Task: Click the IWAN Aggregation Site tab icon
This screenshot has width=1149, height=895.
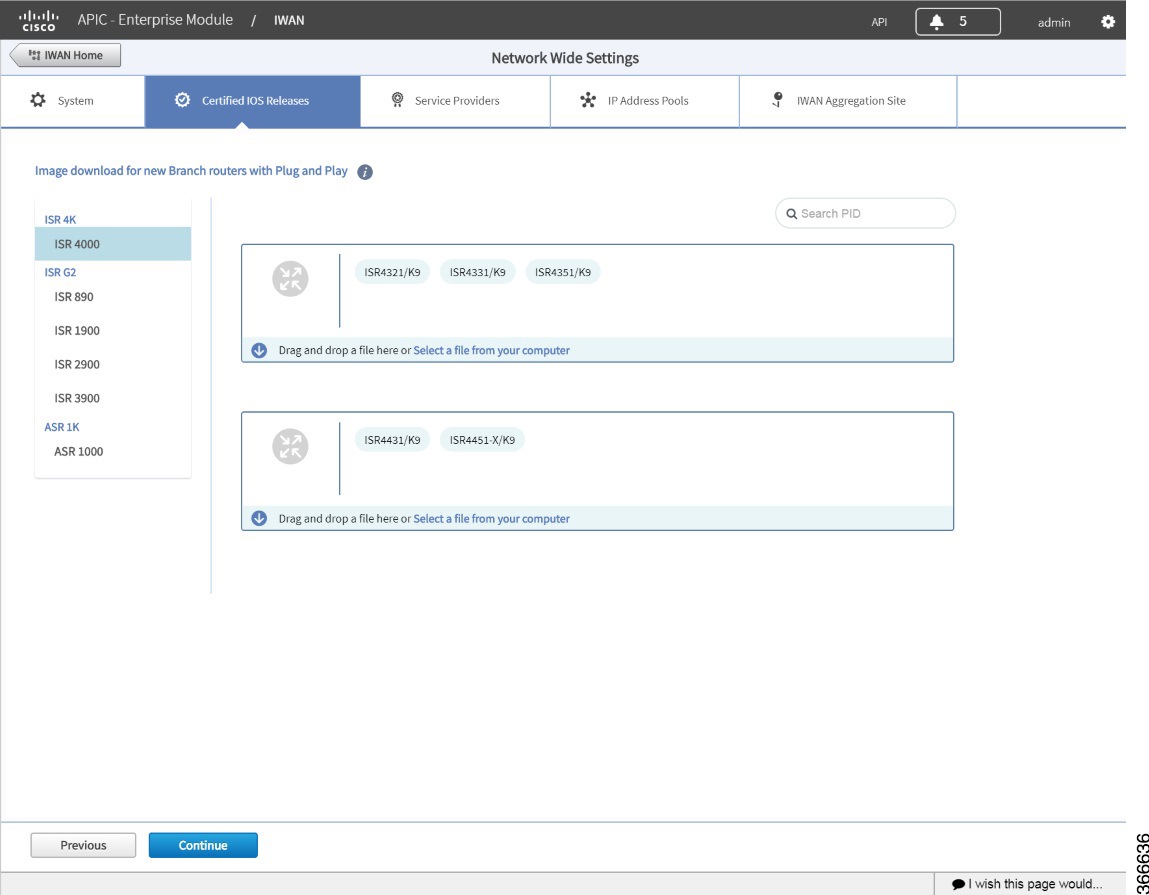Action: tap(777, 100)
